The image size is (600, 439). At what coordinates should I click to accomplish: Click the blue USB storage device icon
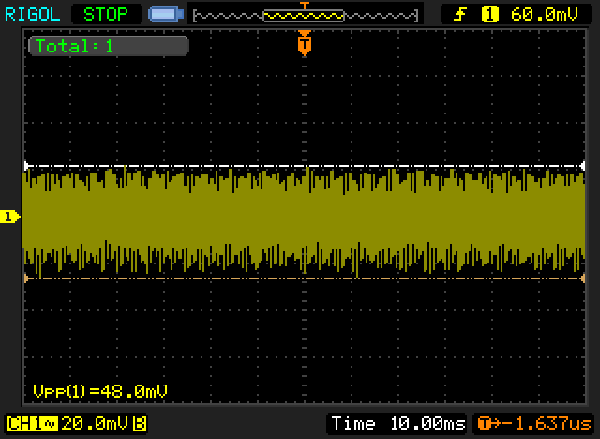(x=166, y=15)
